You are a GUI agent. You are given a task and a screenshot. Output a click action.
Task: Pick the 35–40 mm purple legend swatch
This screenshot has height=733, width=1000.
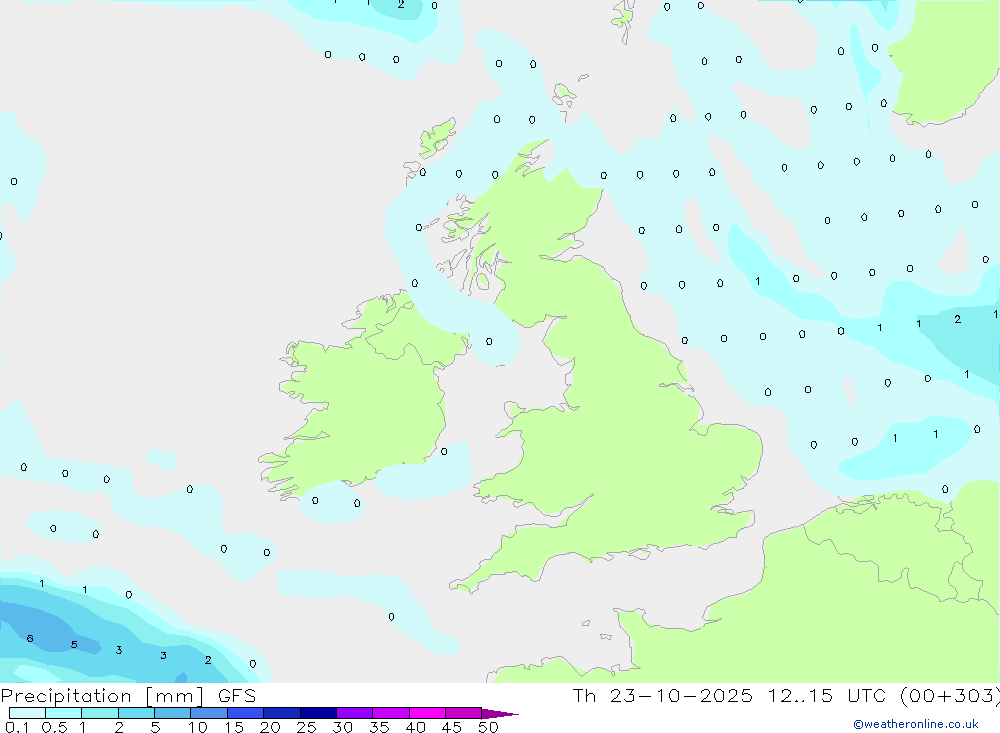[390, 713]
